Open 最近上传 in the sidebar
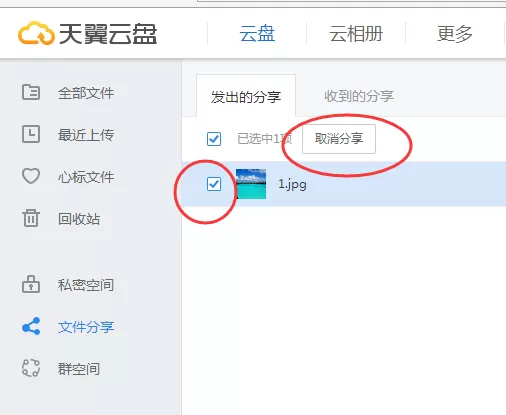Image resolution: width=506 pixels, height=415 pixels. 86,135
